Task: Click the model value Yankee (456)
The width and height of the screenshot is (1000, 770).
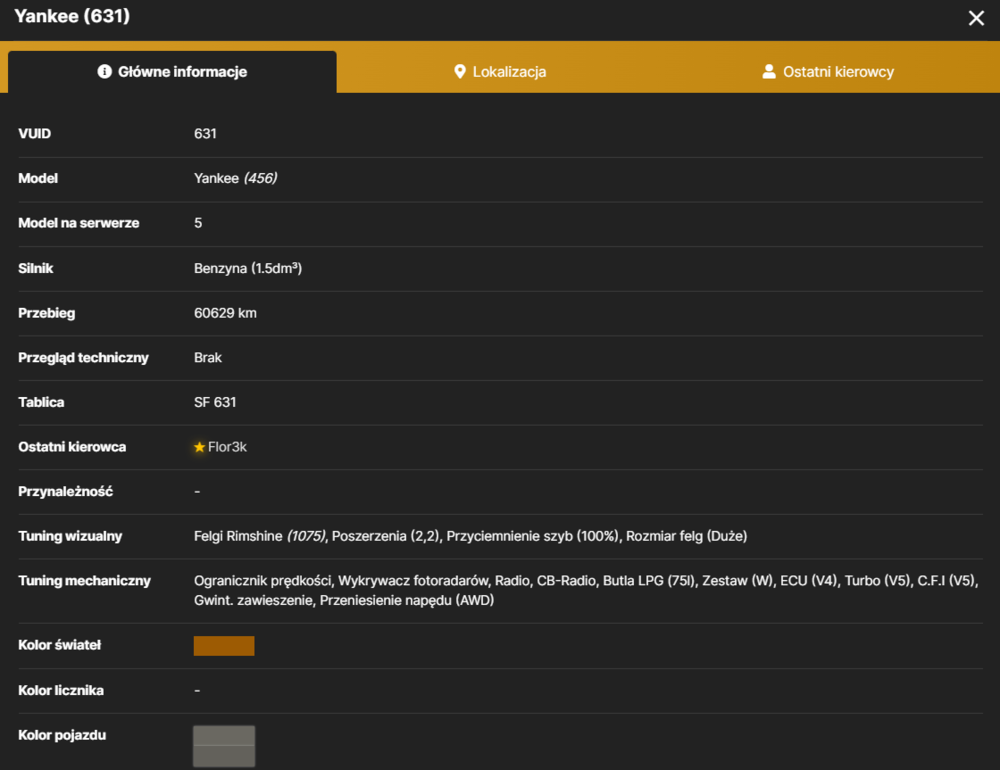Action: (235, 179)
